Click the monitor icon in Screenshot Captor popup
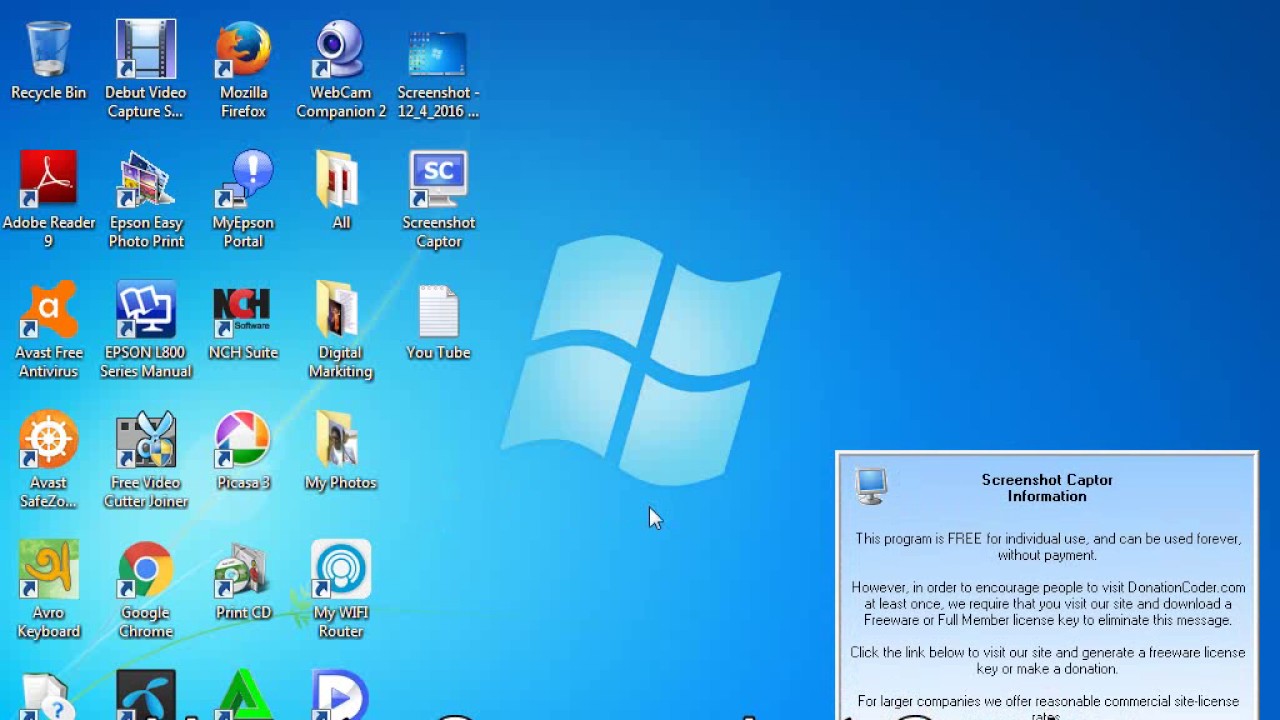This screenshot has width=1280, height=720. (x=871, y=487)
